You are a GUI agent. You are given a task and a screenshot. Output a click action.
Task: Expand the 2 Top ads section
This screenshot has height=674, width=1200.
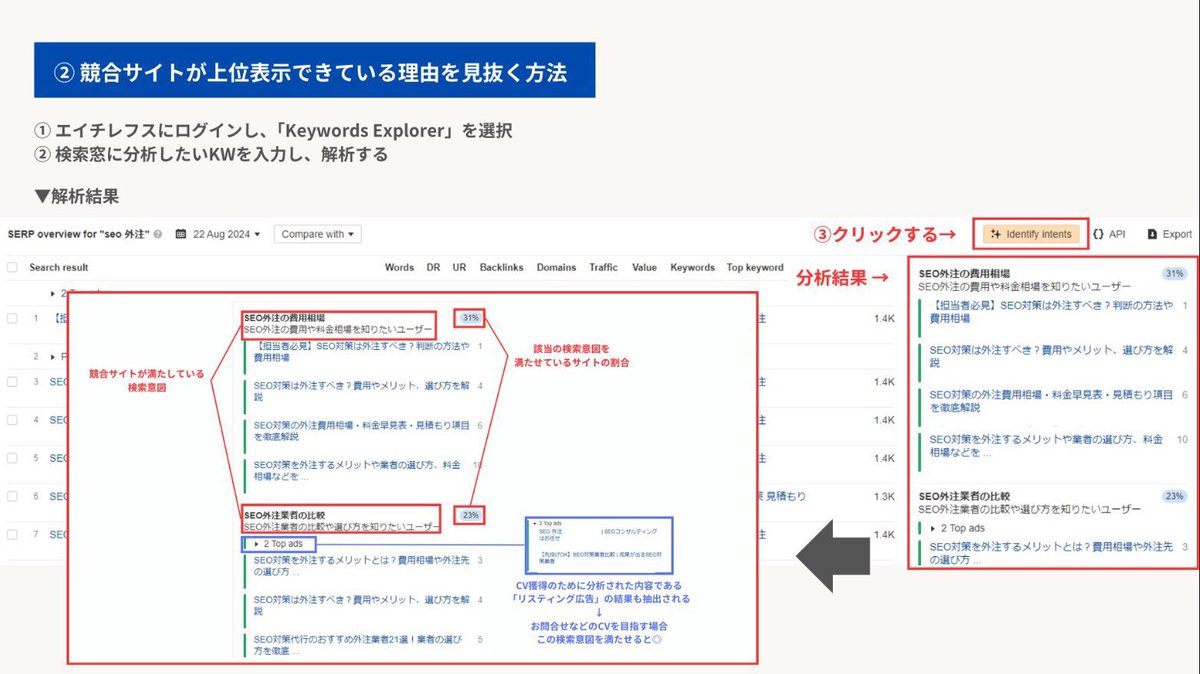tap(278, 543)
